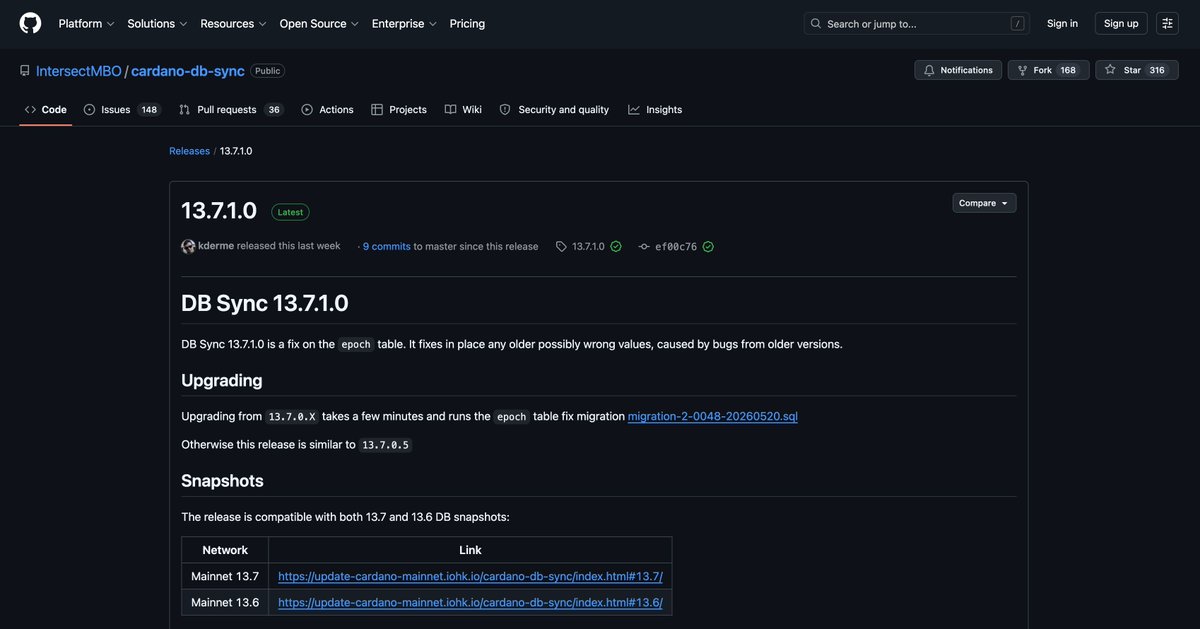Click the Issues count badge 148

pyautogui.click(x=149, y=110)
